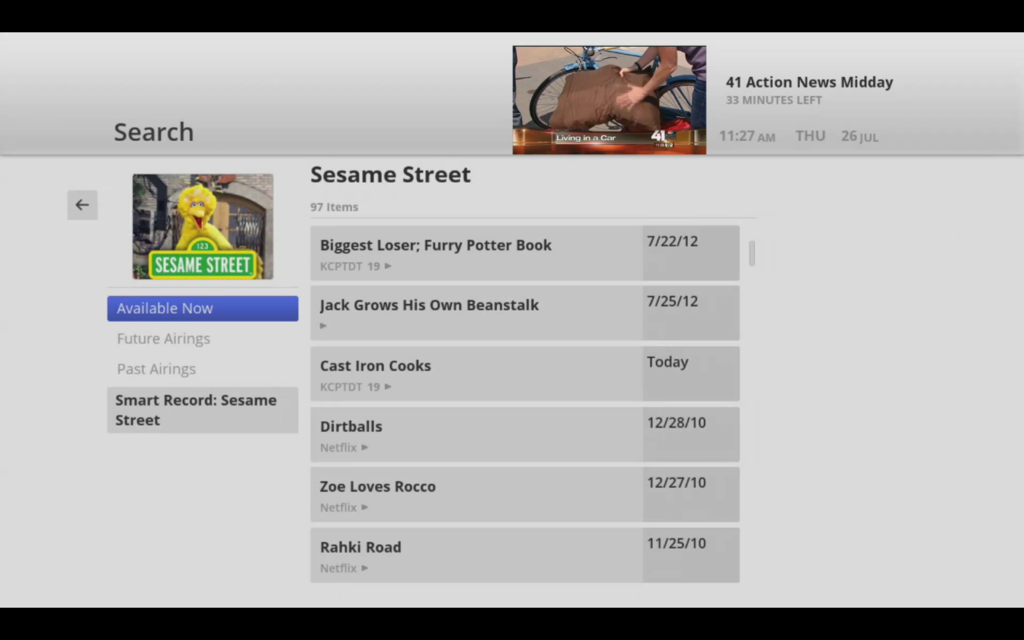Select the Dirtballs episode title
The image size is (1024, 640).
coord(351,427)
